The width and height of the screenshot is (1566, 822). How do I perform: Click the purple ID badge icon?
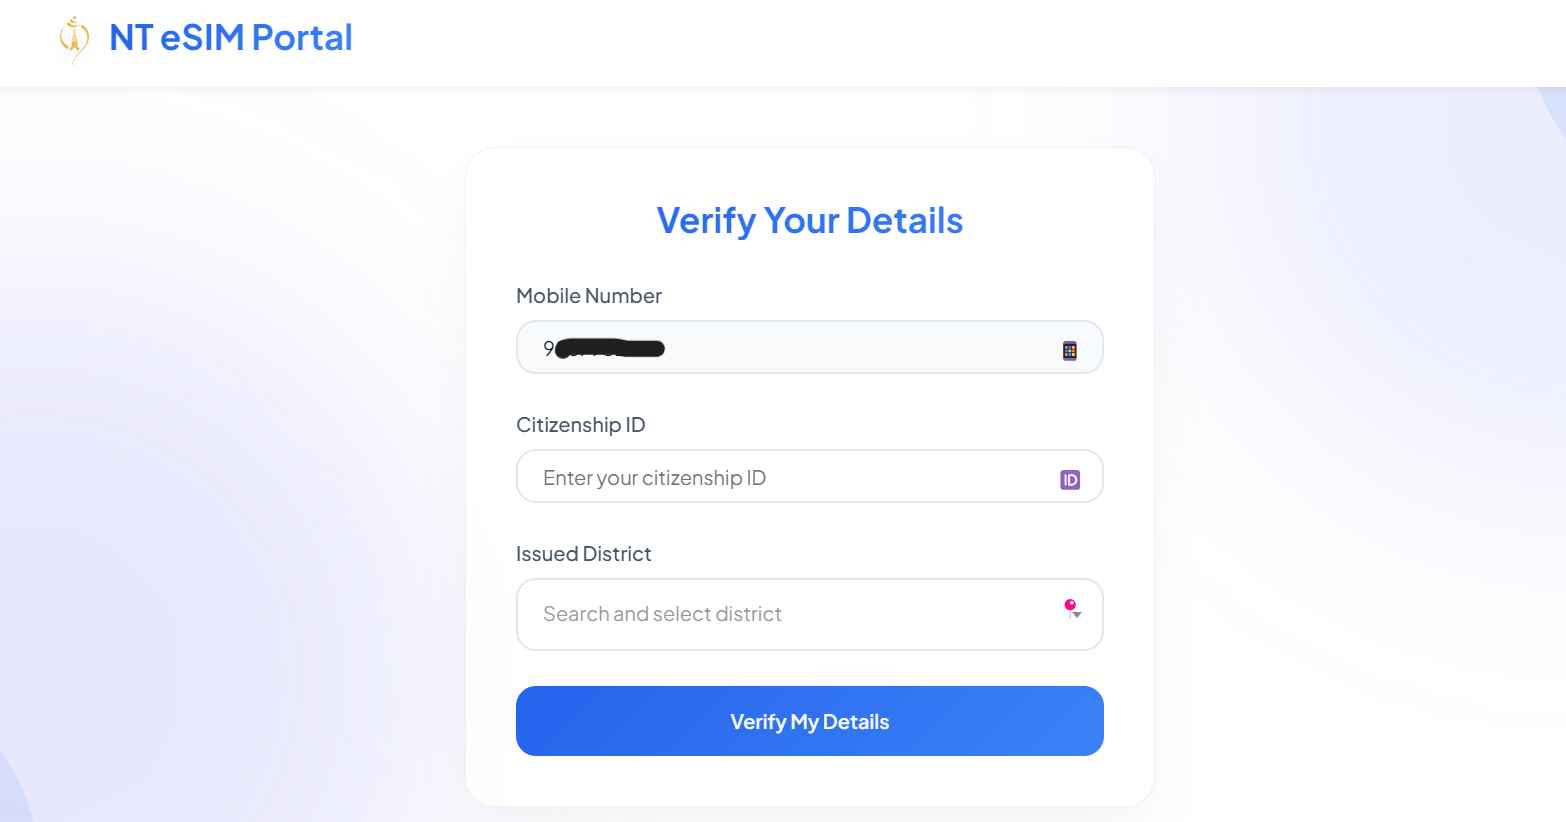pos(1069,480)
